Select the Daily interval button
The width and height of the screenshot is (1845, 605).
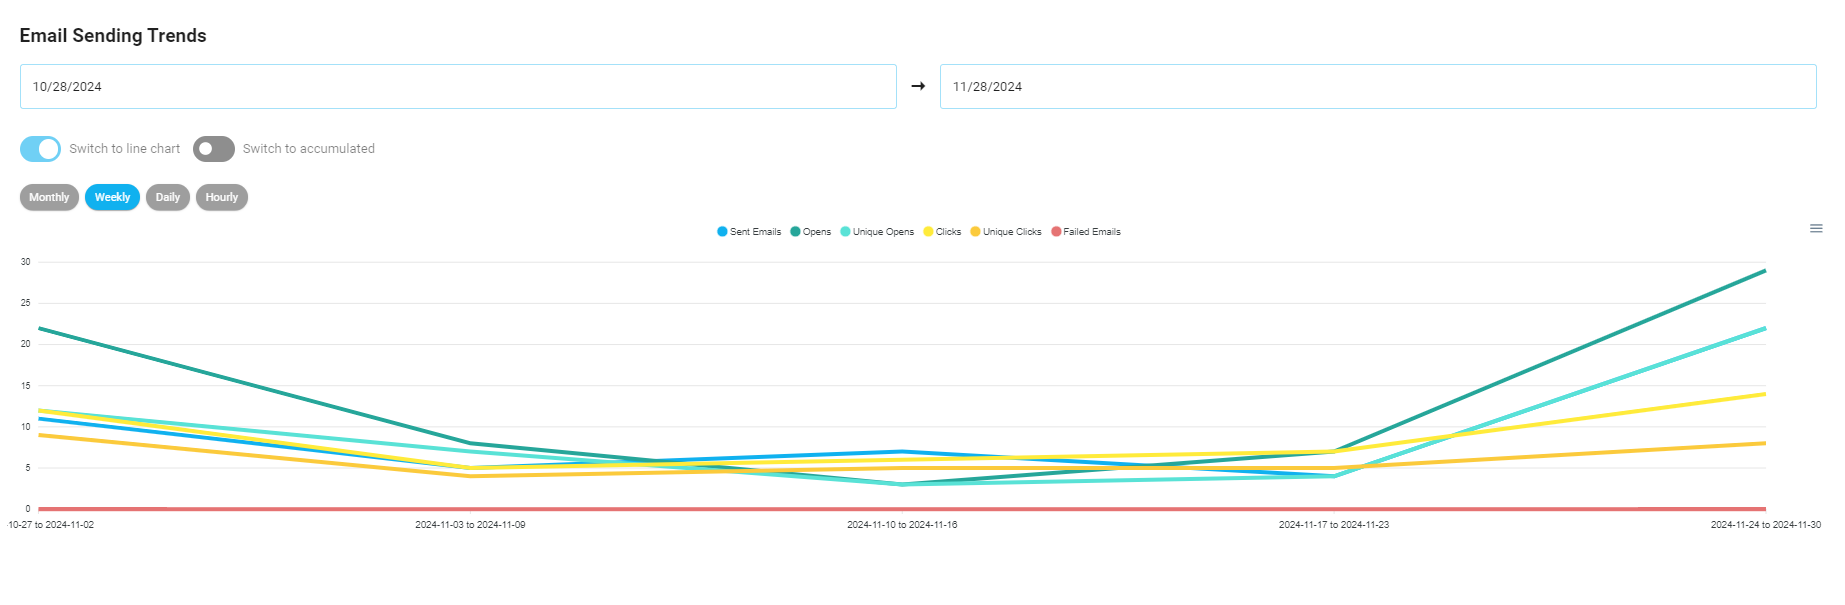168,197
